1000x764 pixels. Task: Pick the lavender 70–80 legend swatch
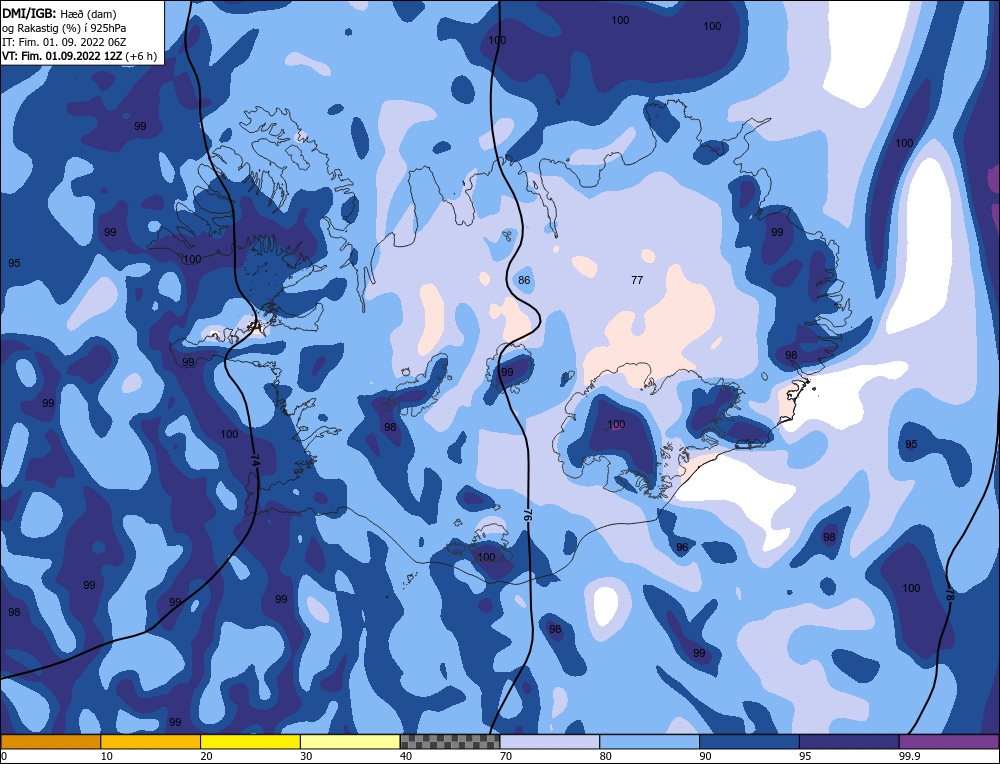(550, 742)
